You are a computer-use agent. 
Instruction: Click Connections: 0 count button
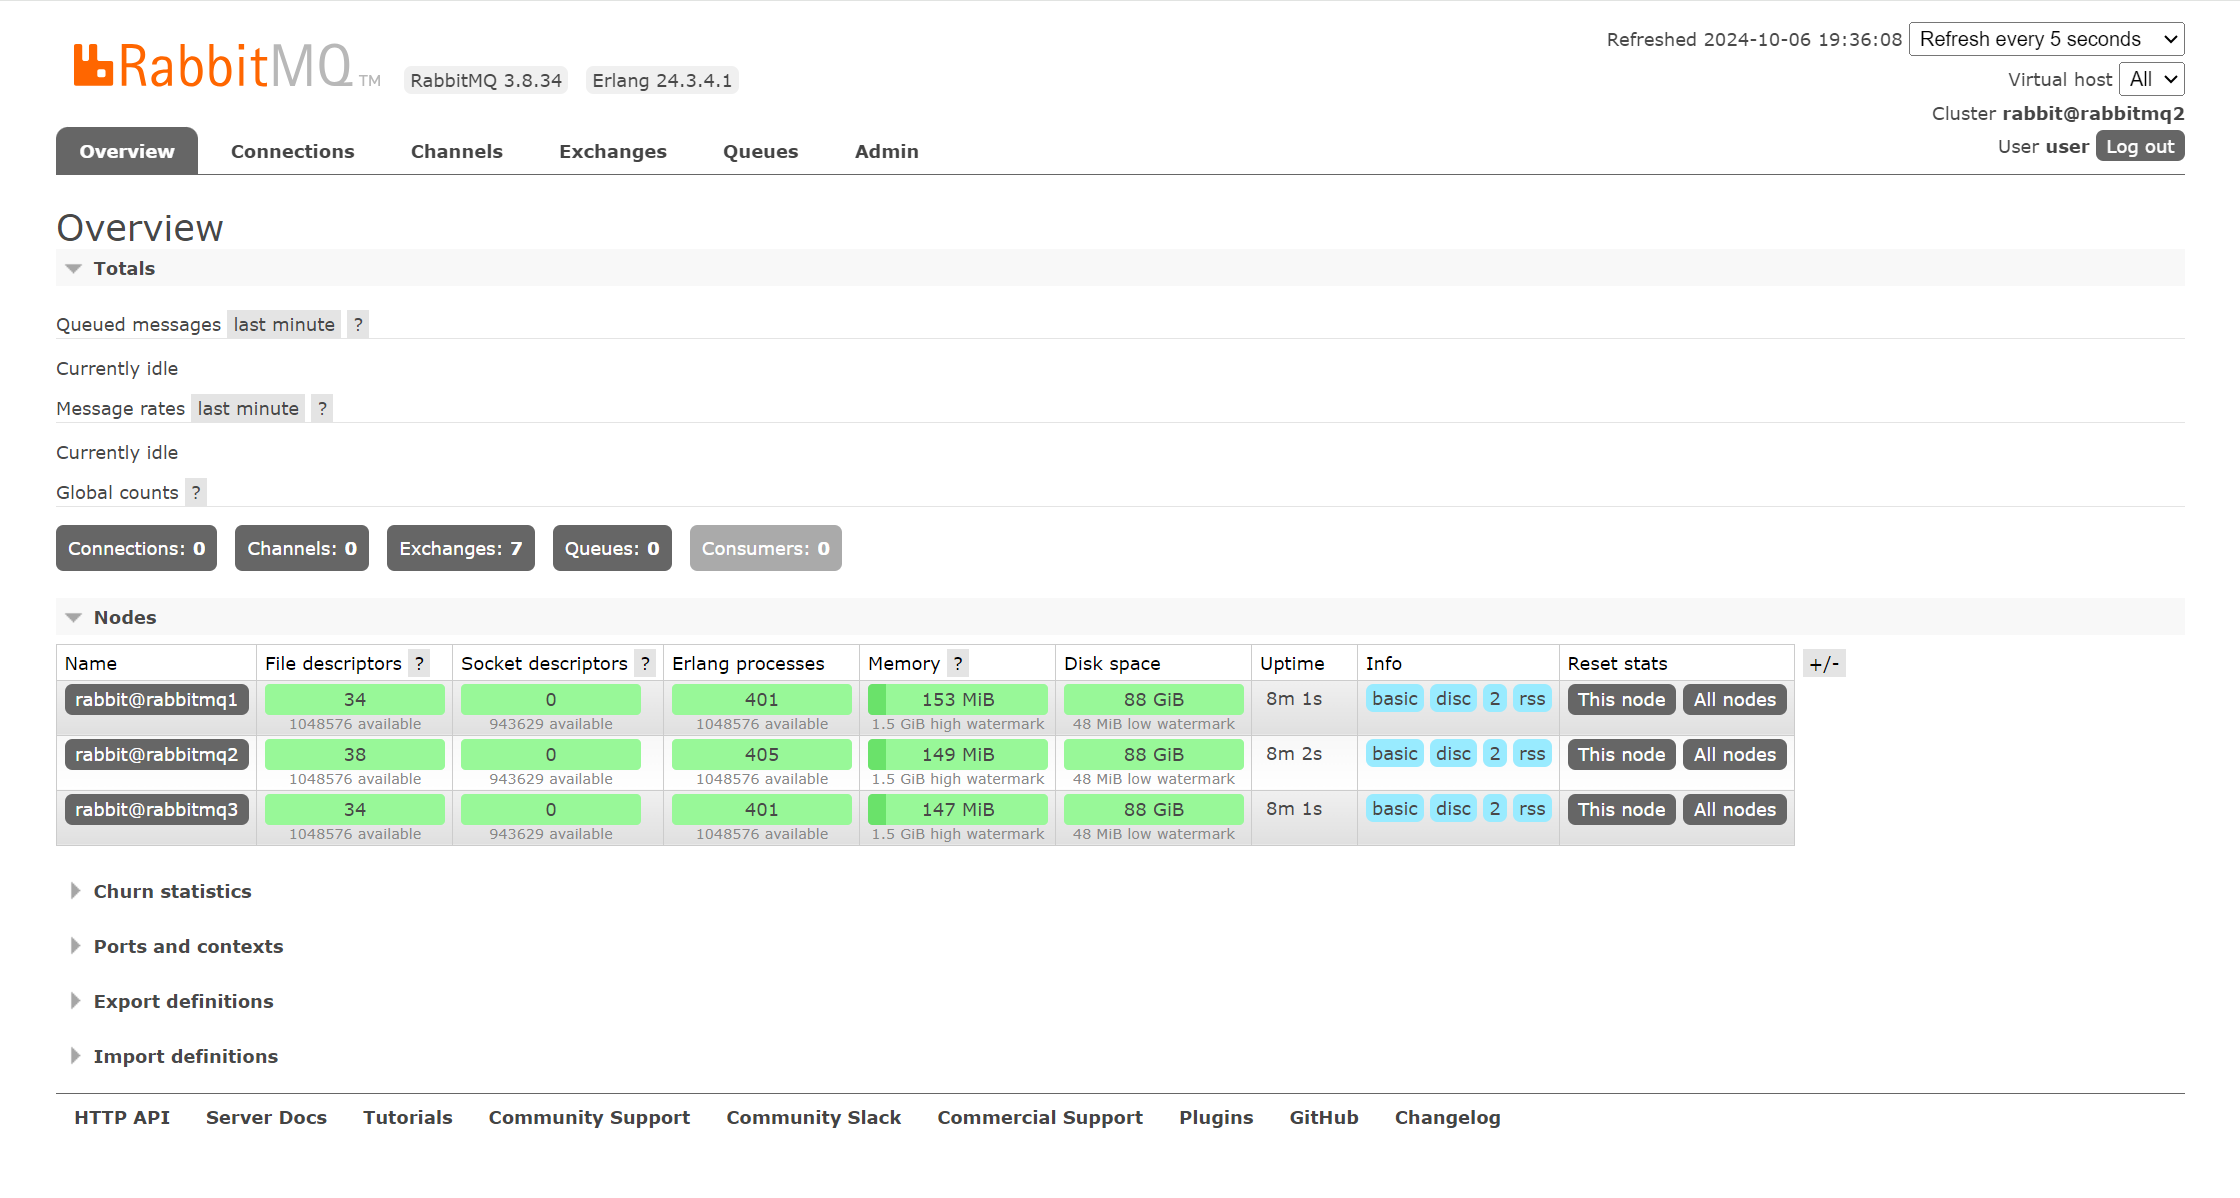point(136,548)
